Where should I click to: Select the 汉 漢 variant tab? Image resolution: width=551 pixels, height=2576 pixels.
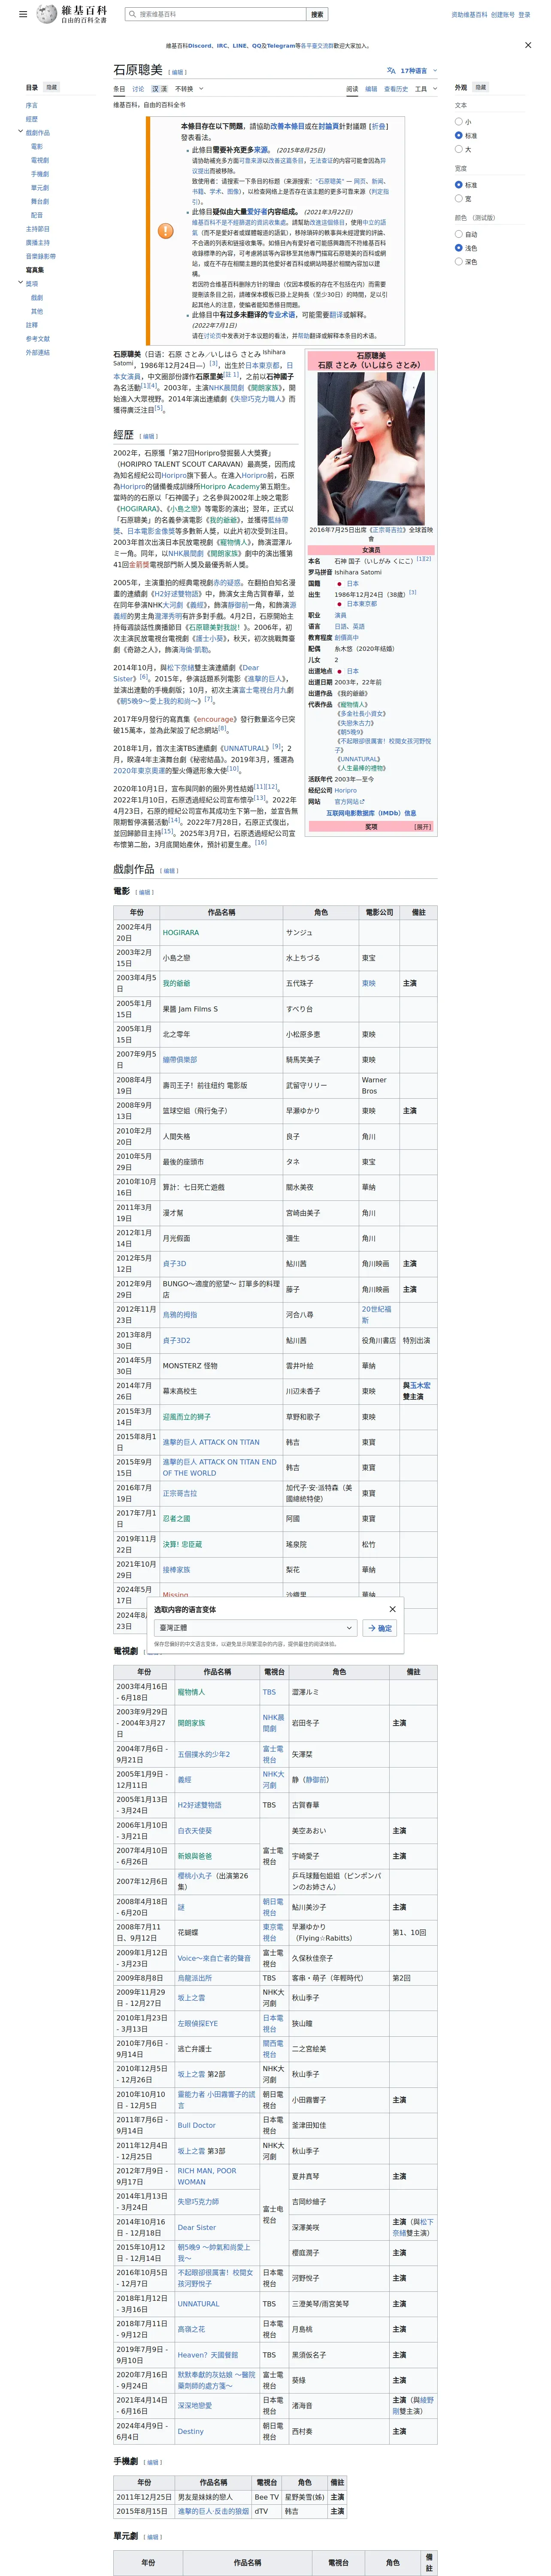pyautogui.click(x=159, y=89)
